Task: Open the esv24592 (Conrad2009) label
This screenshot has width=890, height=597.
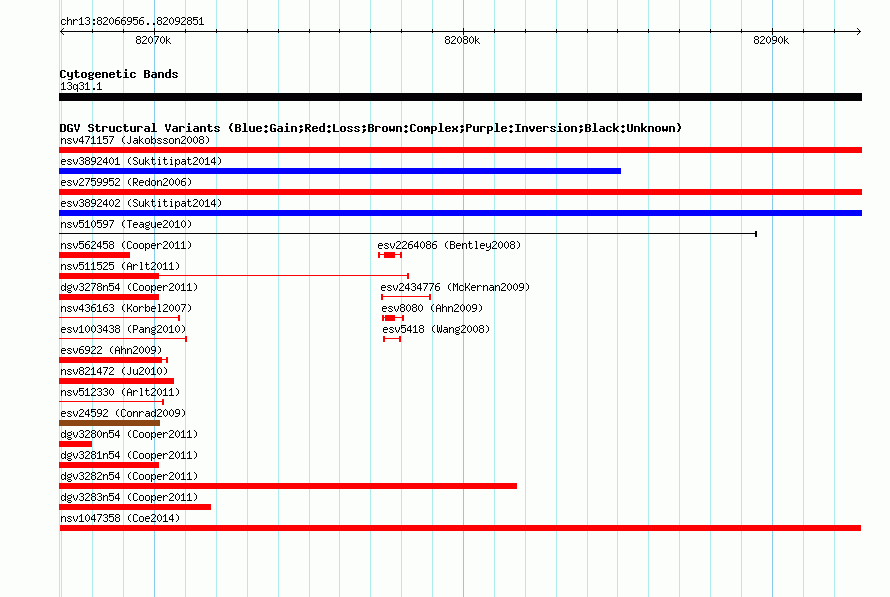Action: pos(123,413)
